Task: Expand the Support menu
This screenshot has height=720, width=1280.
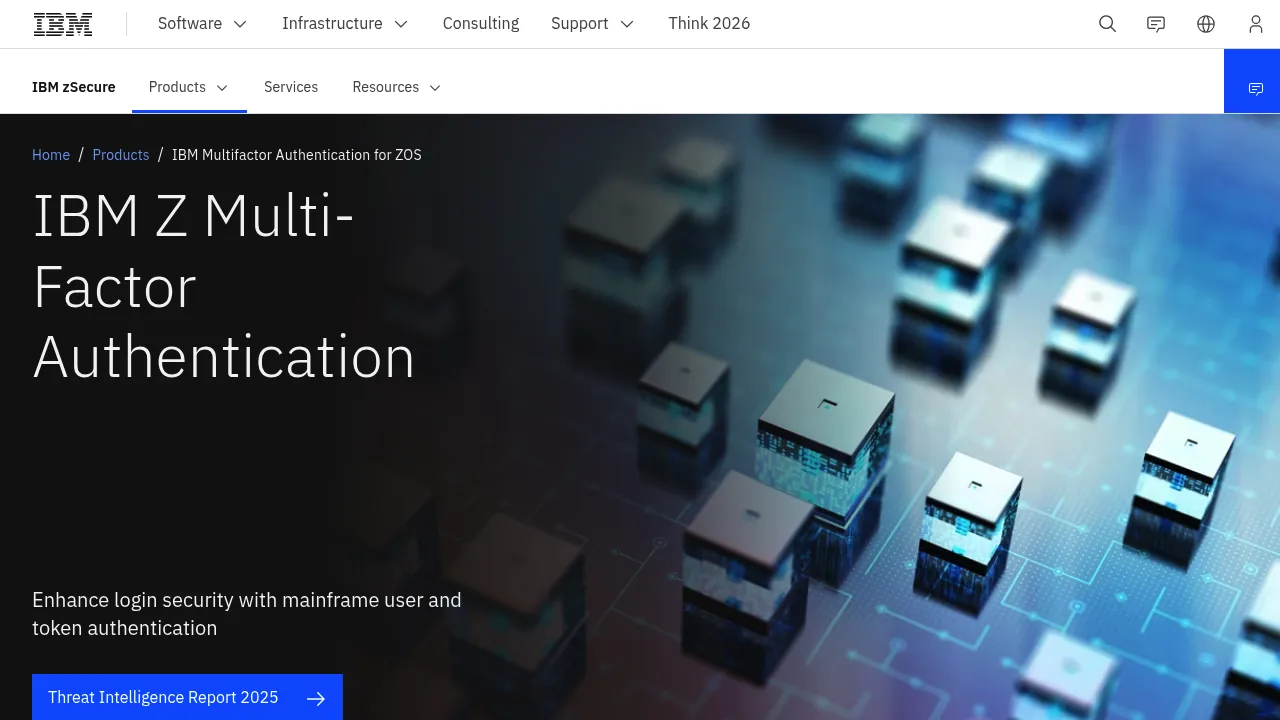Action: coord(592,24)
